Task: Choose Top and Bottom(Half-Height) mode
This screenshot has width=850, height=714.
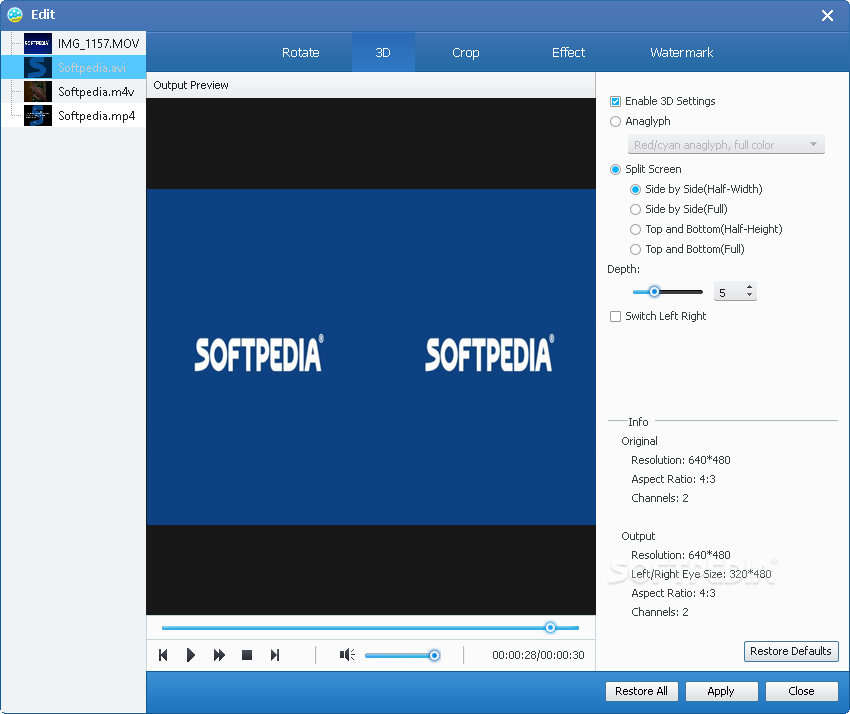Action: 635,229
